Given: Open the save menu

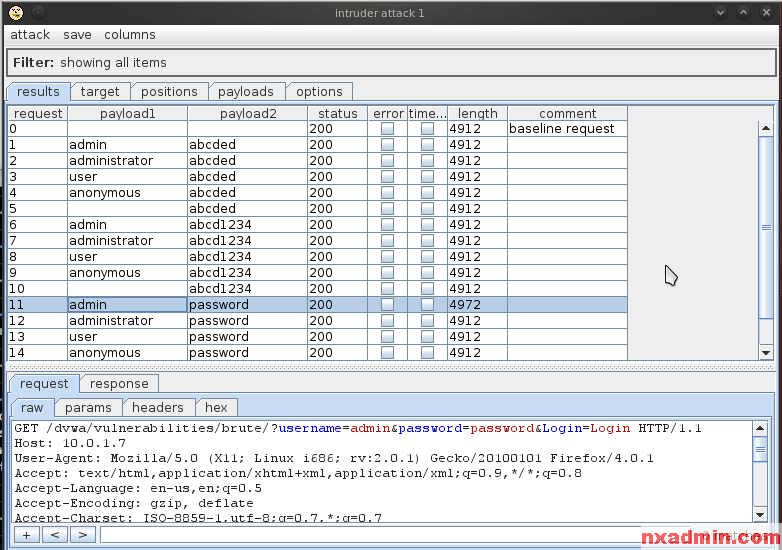Looking at the screenshot, I should click(x=77, y=35).
